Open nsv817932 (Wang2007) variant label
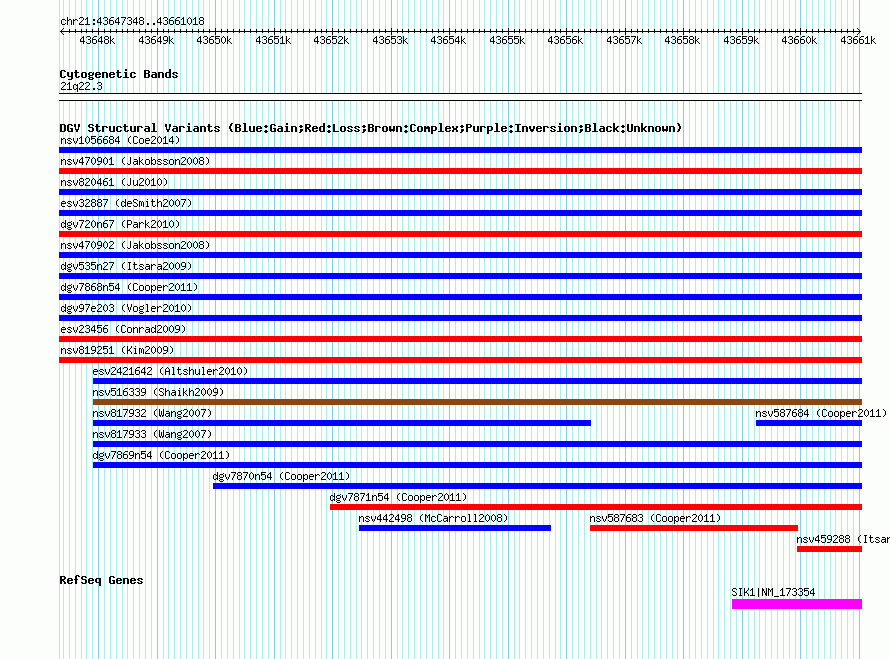The width and height of the screenshot is (890, 659). tap(152, 413)
